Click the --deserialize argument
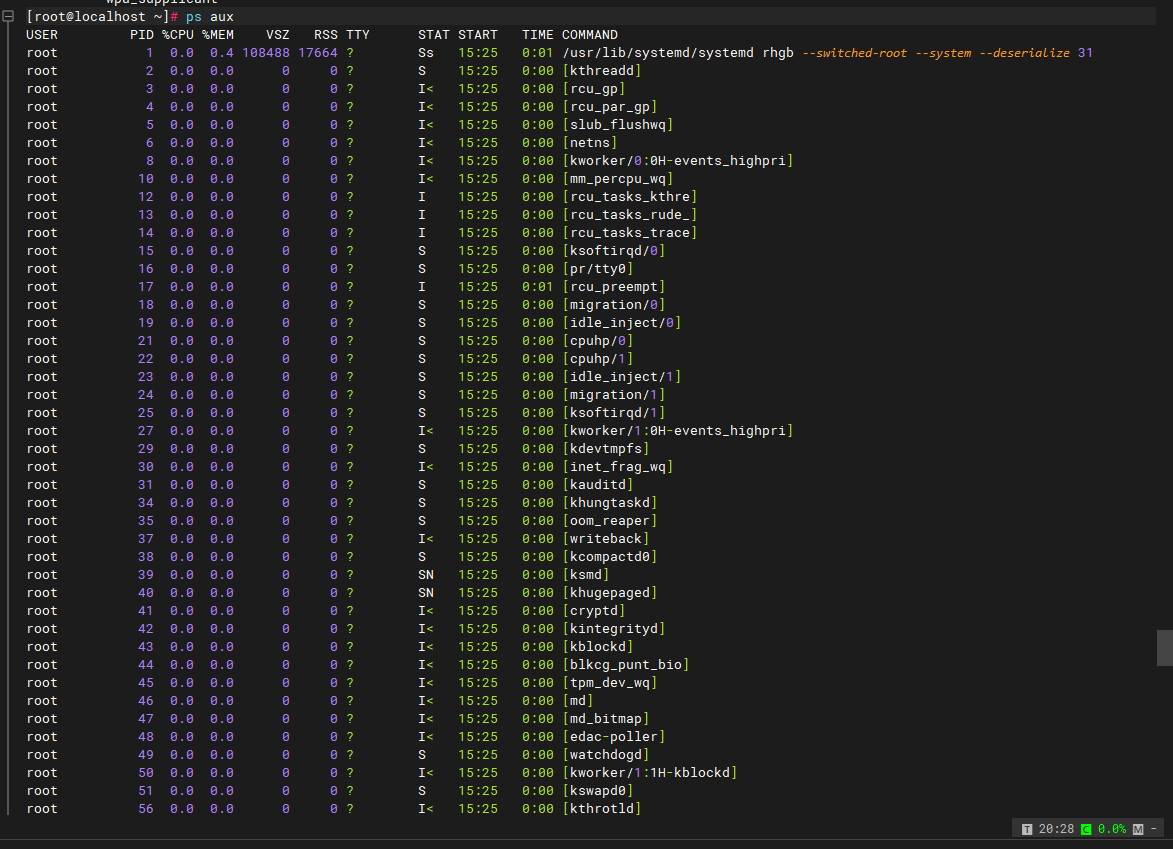This screenshot has height=849, width=1173. [x=1024, y=53]
